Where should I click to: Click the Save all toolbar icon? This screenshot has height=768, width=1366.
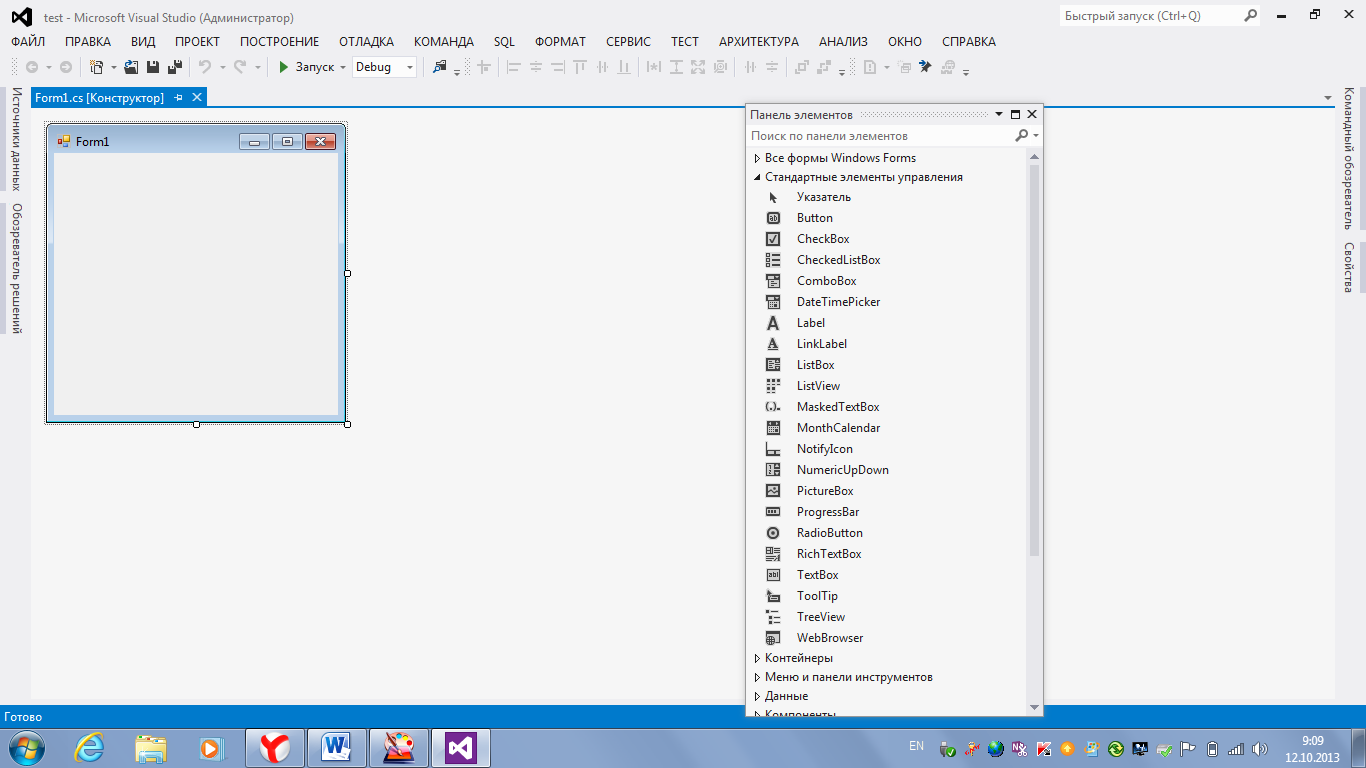click(x=174, y=67)
